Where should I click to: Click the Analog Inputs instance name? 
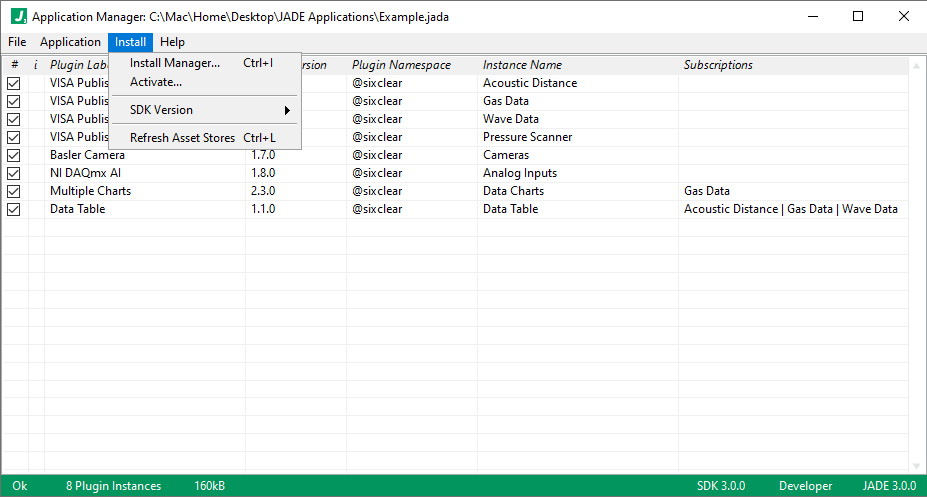coord(520,173)
